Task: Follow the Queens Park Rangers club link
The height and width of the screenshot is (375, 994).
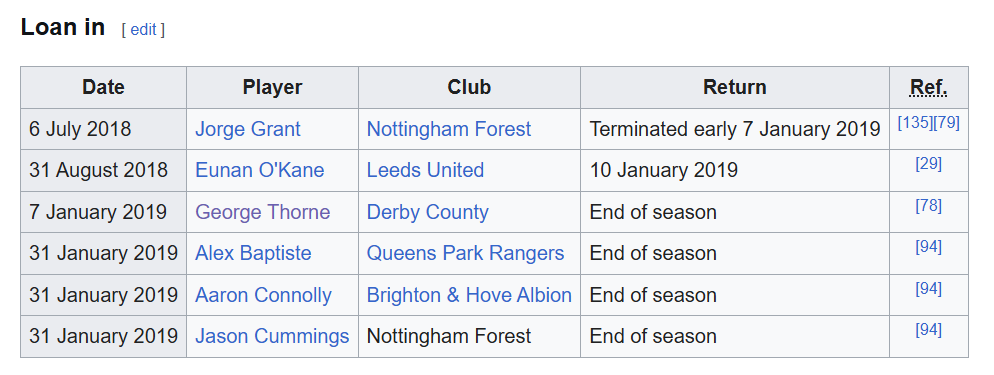Action: point(465,253)
